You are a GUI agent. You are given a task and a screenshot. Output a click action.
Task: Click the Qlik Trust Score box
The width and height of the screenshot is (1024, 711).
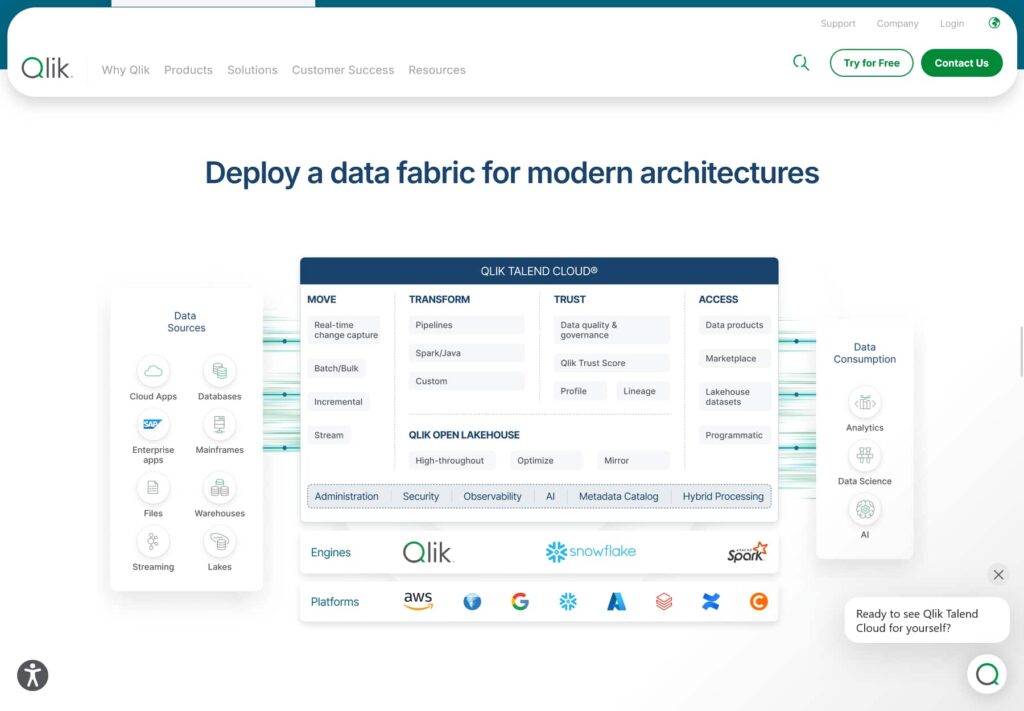coord(611,363)
